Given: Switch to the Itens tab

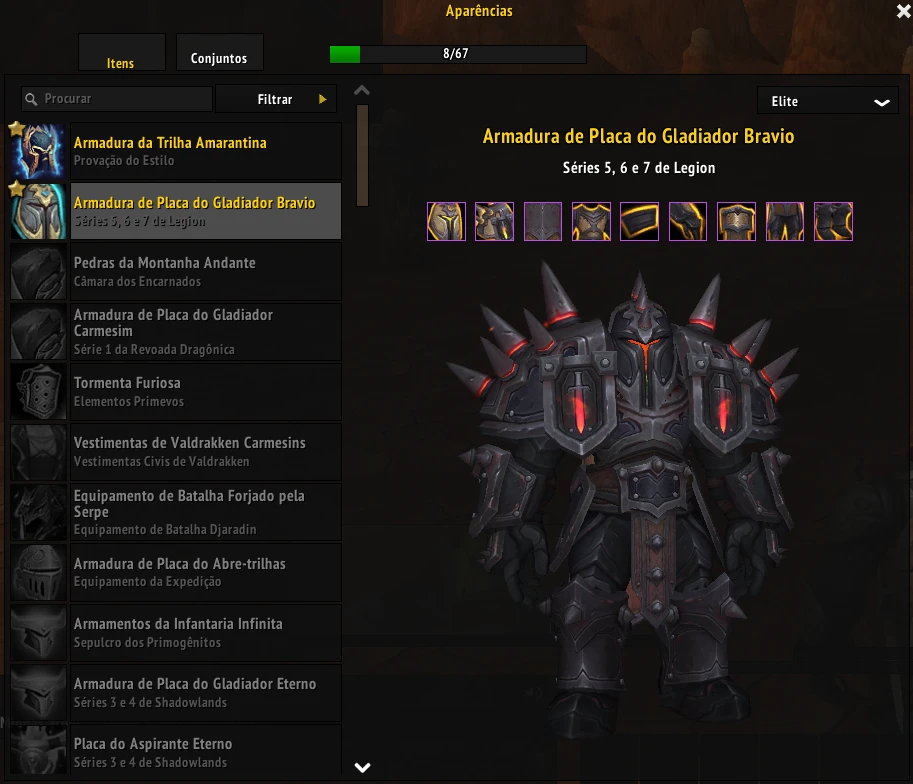Looking at the screenshot, I should click(121, 53).
